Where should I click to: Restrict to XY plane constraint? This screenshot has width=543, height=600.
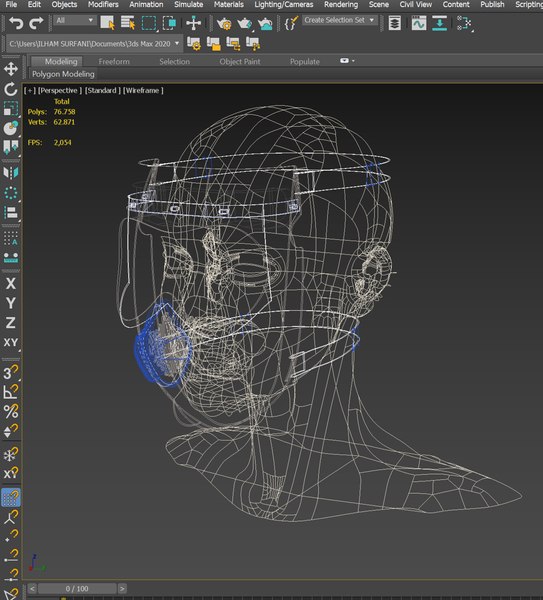tap(11, 342)
